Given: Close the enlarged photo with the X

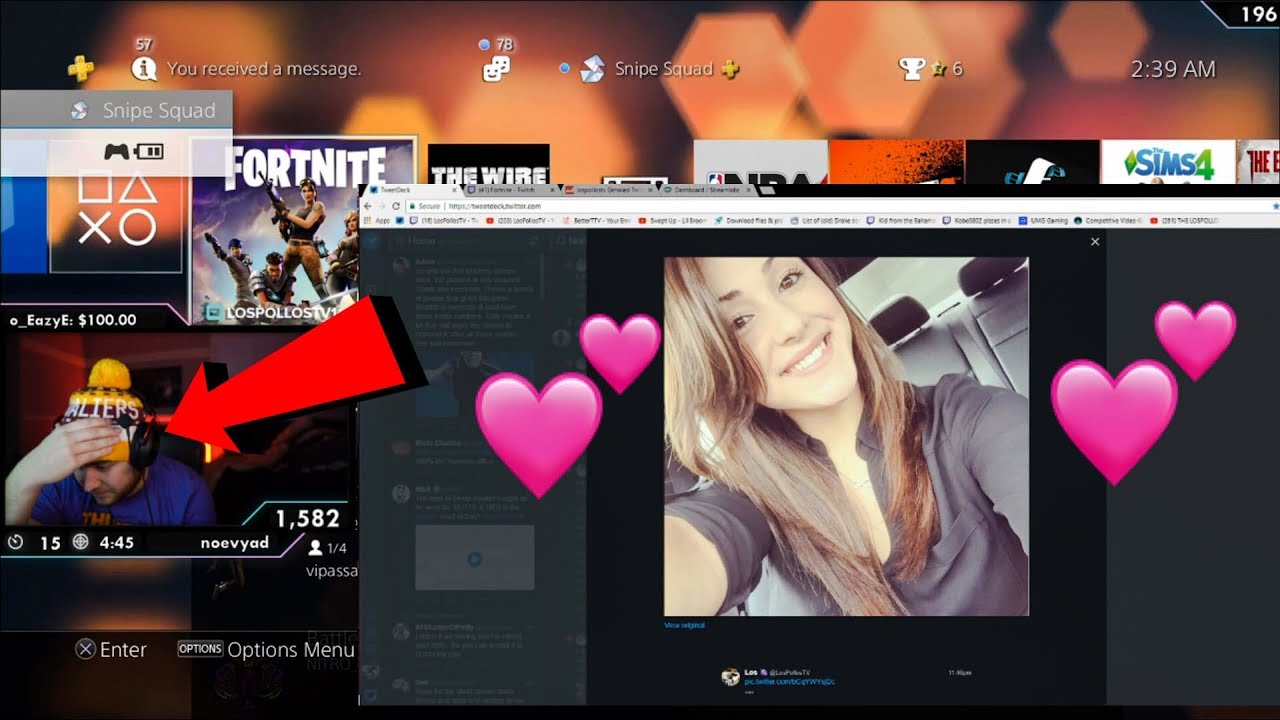Looking at the screenshot, I should click(1095, 241).
